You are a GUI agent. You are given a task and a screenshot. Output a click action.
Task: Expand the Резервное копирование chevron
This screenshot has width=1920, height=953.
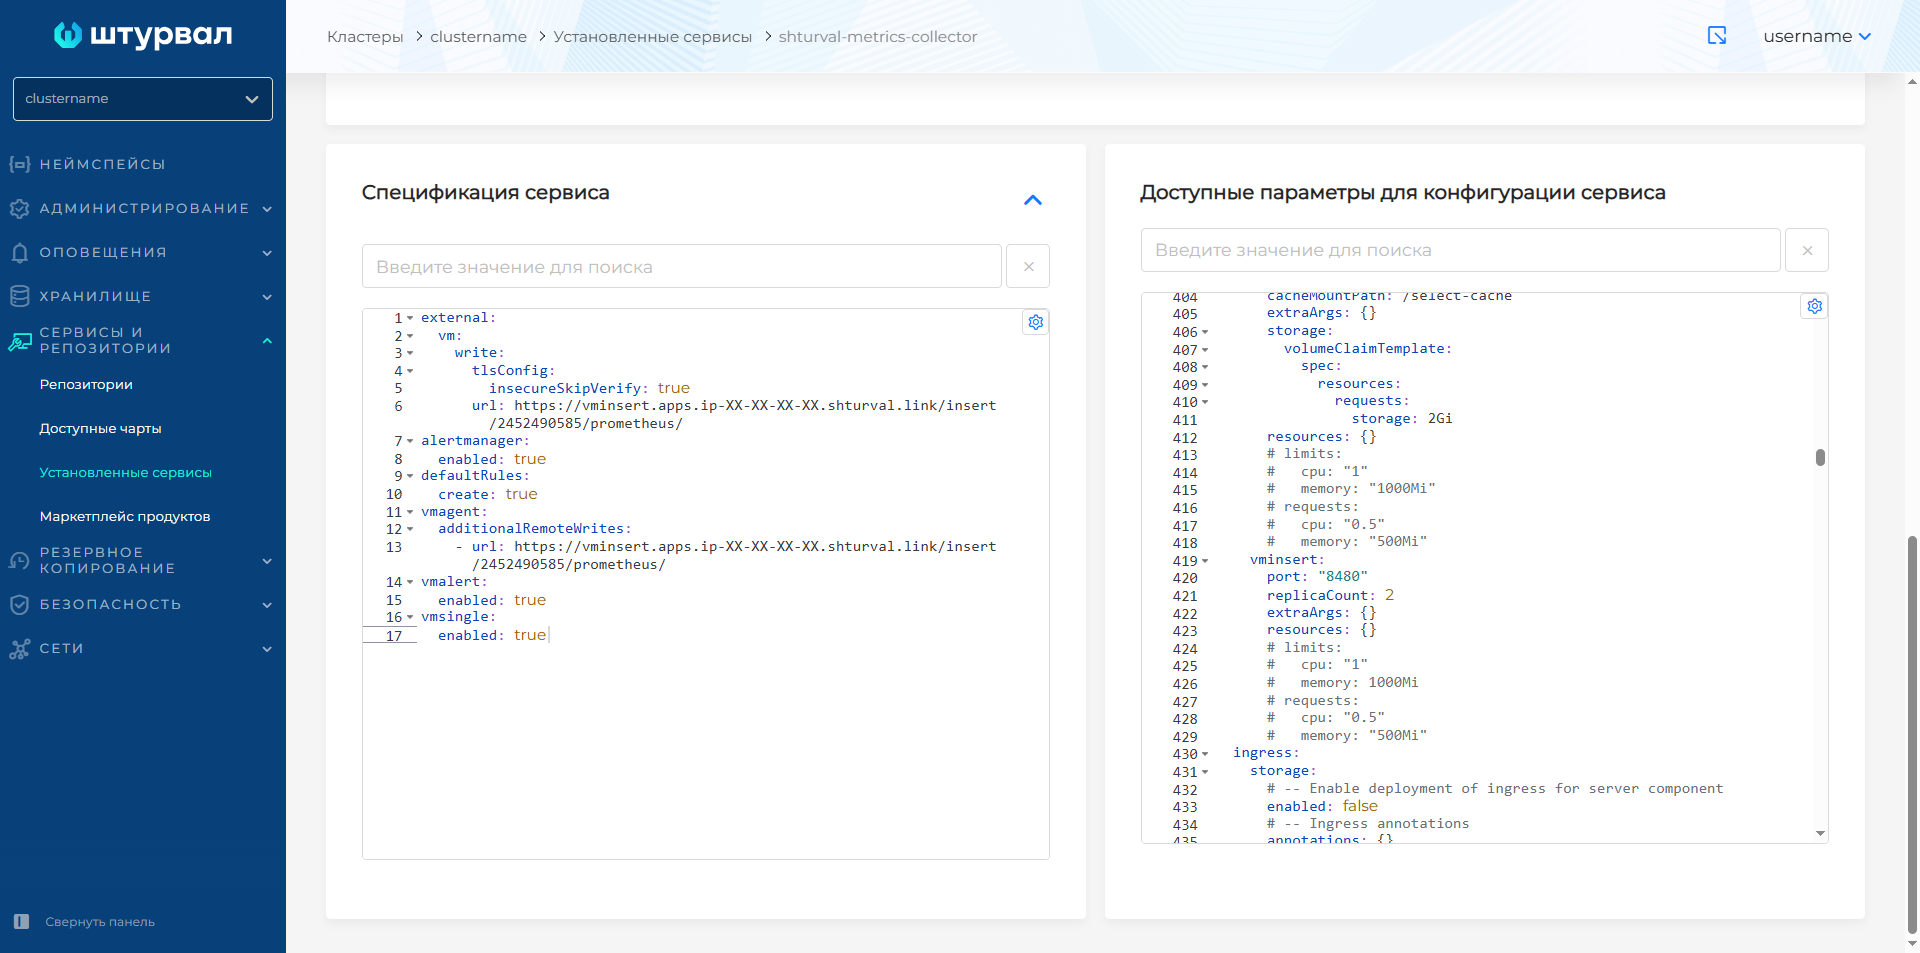[267, 561]
